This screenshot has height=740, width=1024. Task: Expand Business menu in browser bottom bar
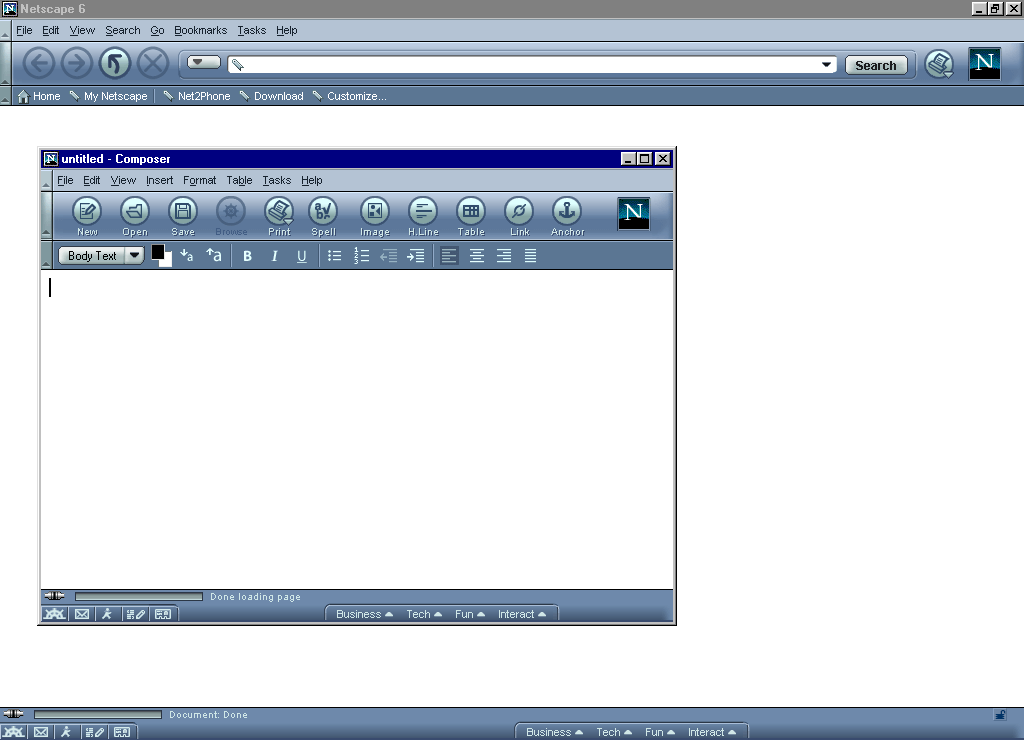[554, 732]
